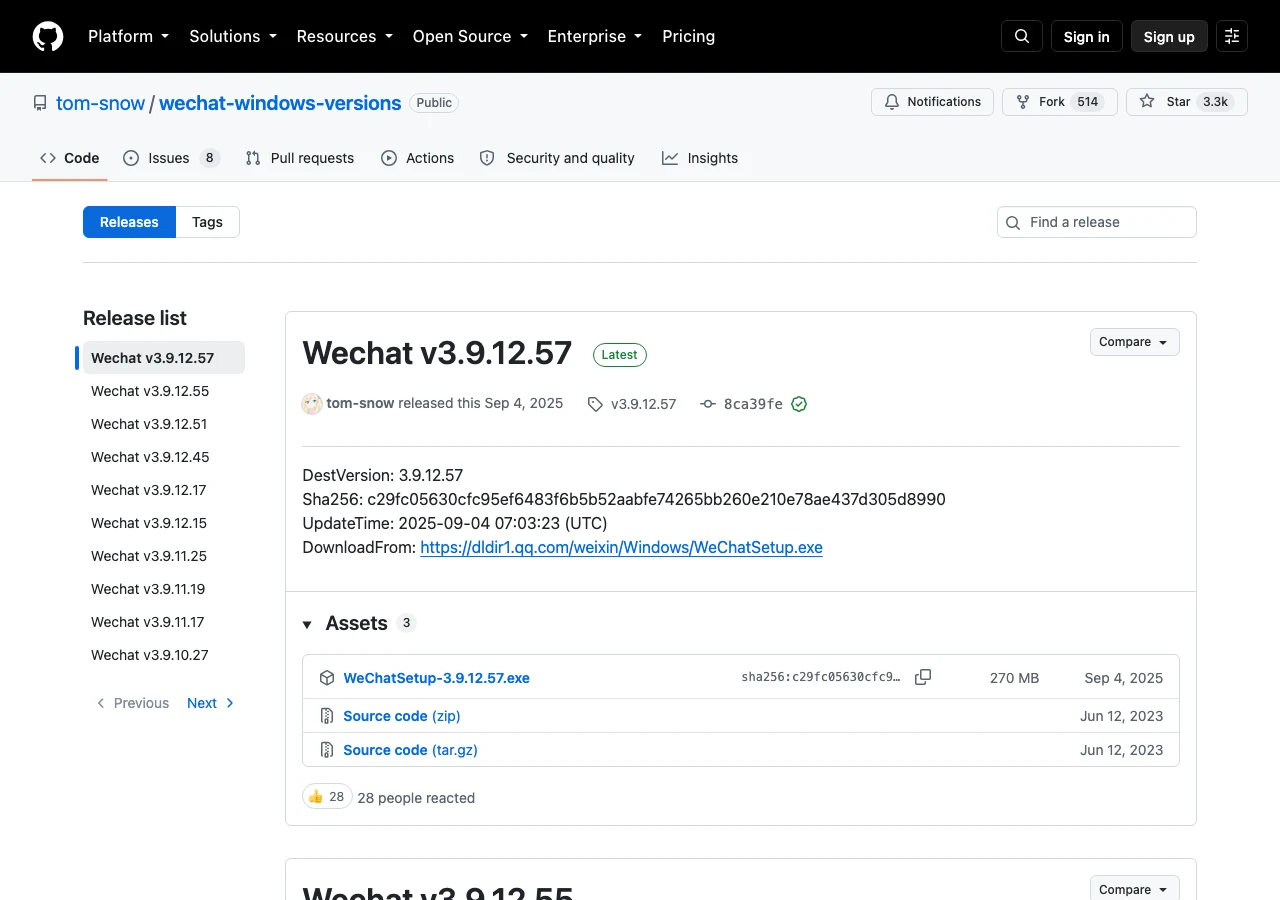Click the Sign up button
The width and height of the screenshot is (1280, 900).
[1169, 36]
